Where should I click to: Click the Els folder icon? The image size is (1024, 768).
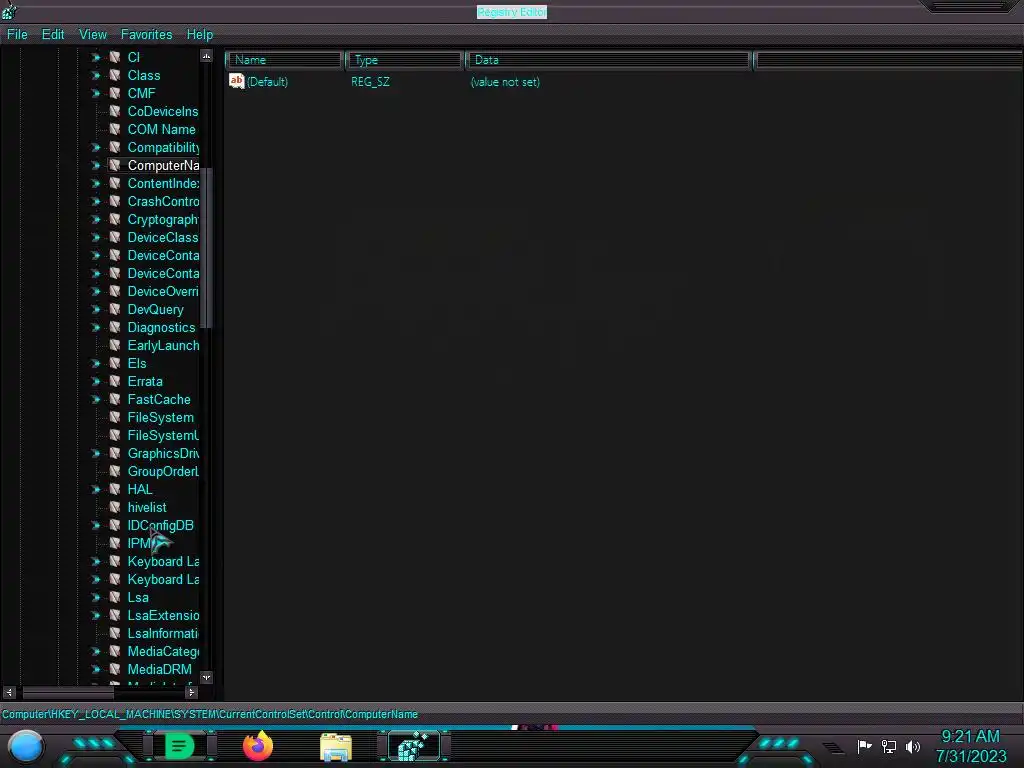tap(115, 364)
